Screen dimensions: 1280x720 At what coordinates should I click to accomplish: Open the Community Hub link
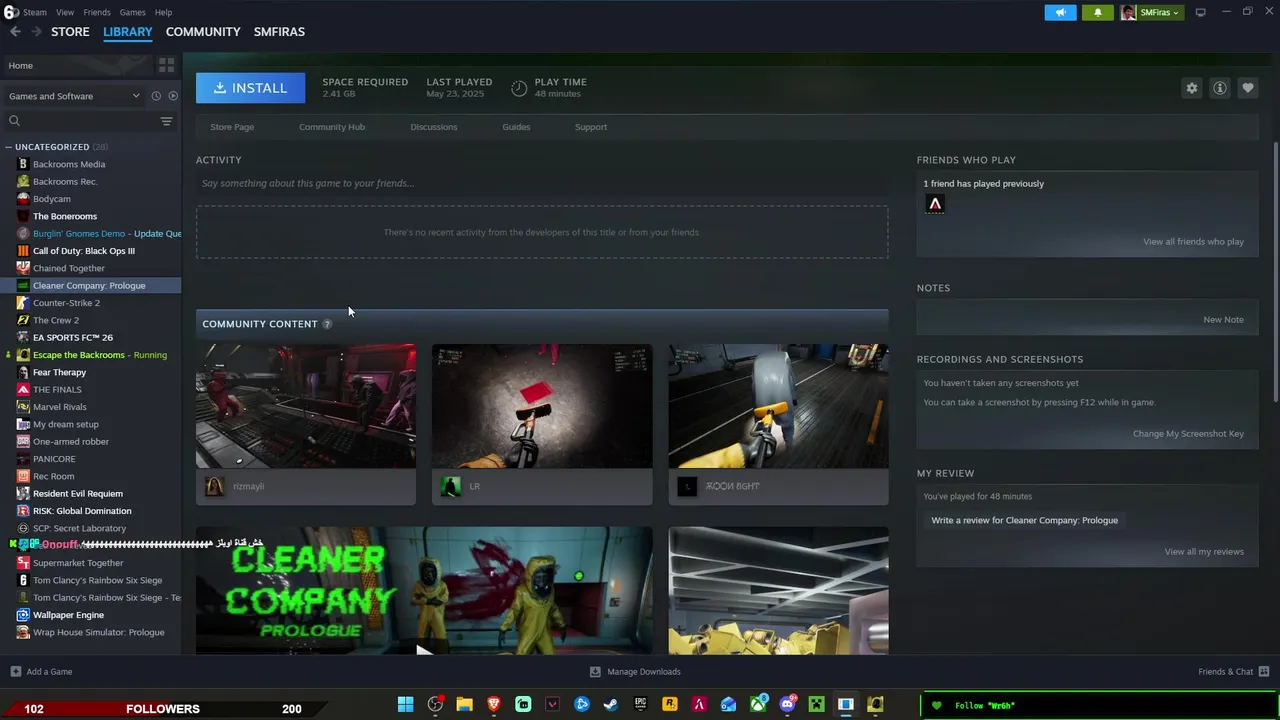332,127
